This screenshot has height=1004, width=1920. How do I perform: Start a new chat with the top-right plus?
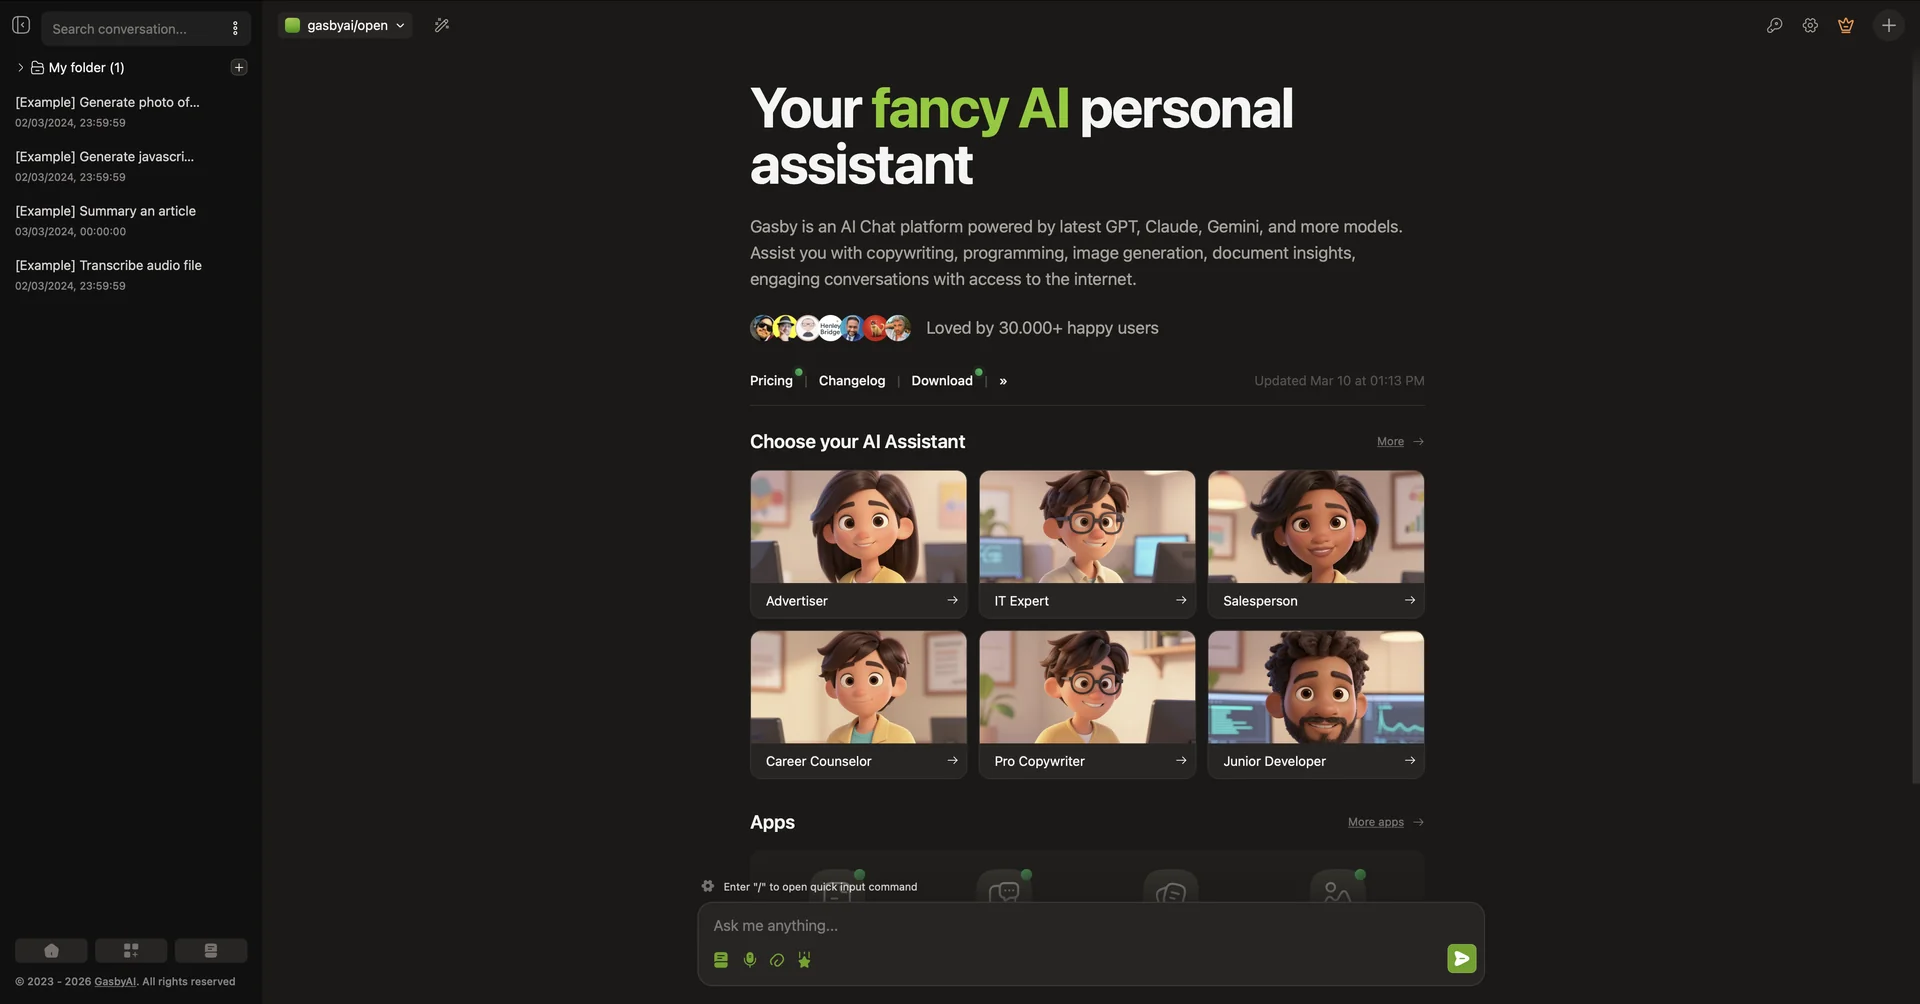[1889, 25]
